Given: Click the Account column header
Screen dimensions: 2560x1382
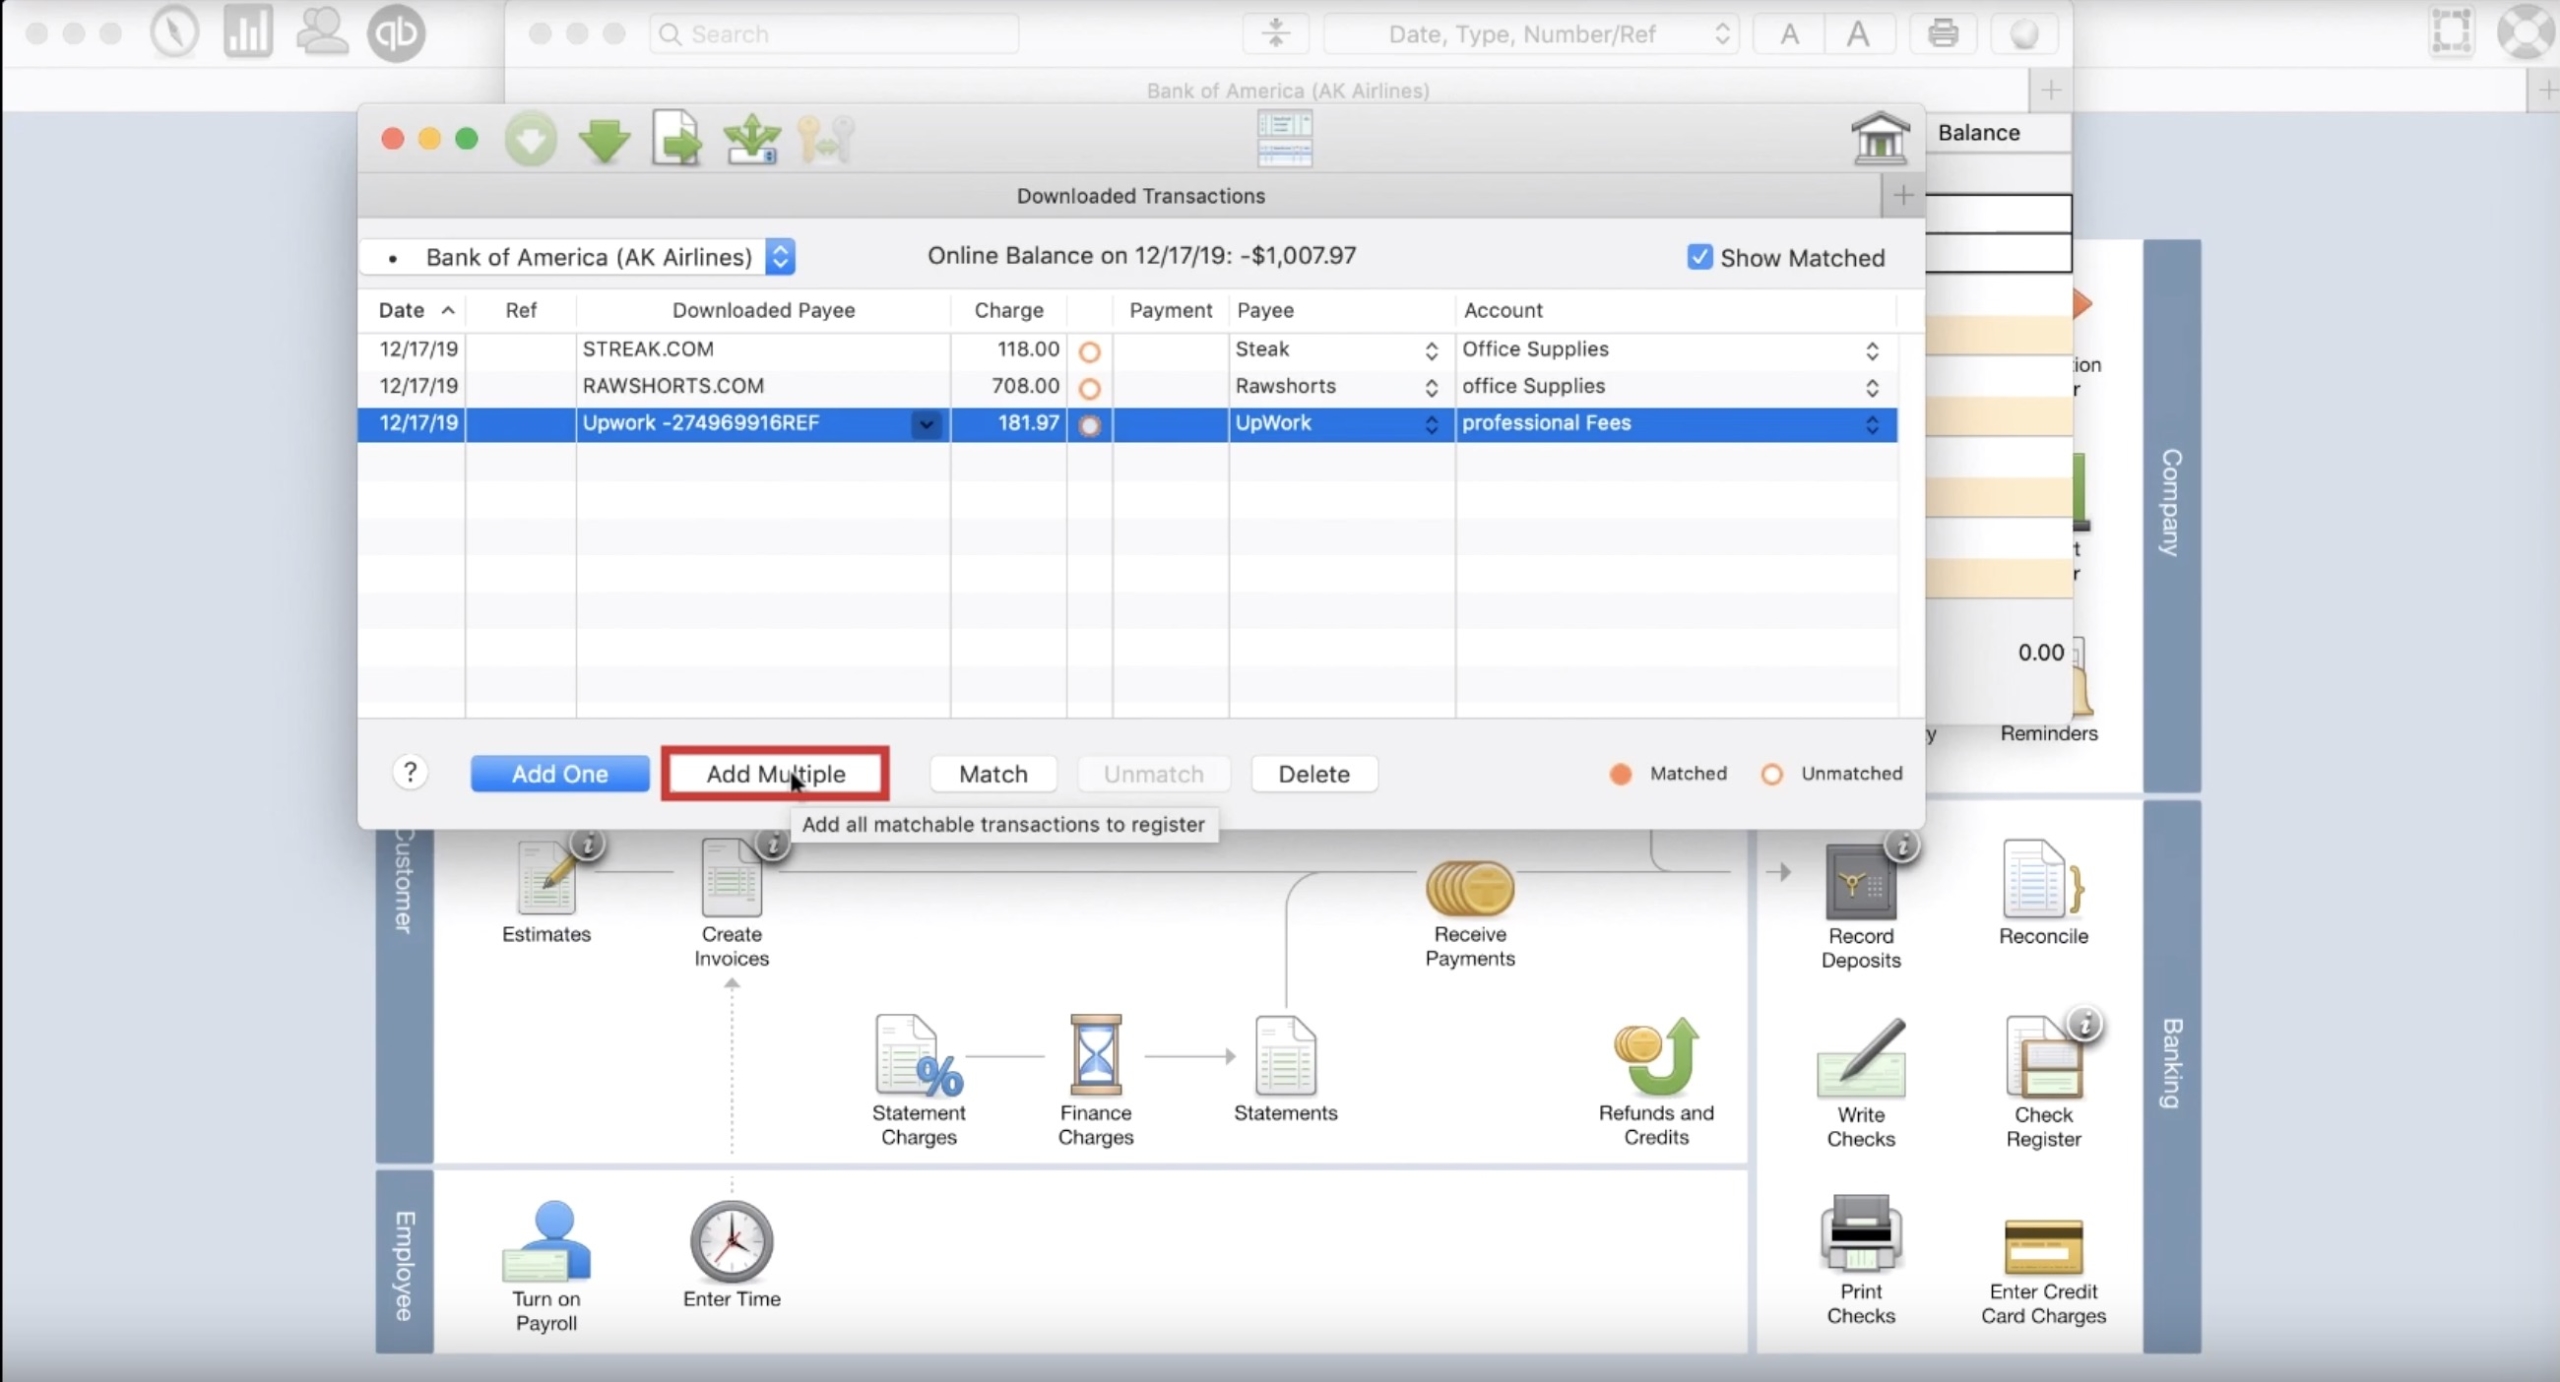Looking at the screenshot, I should pyautogui.click(x=1675, y=310).
